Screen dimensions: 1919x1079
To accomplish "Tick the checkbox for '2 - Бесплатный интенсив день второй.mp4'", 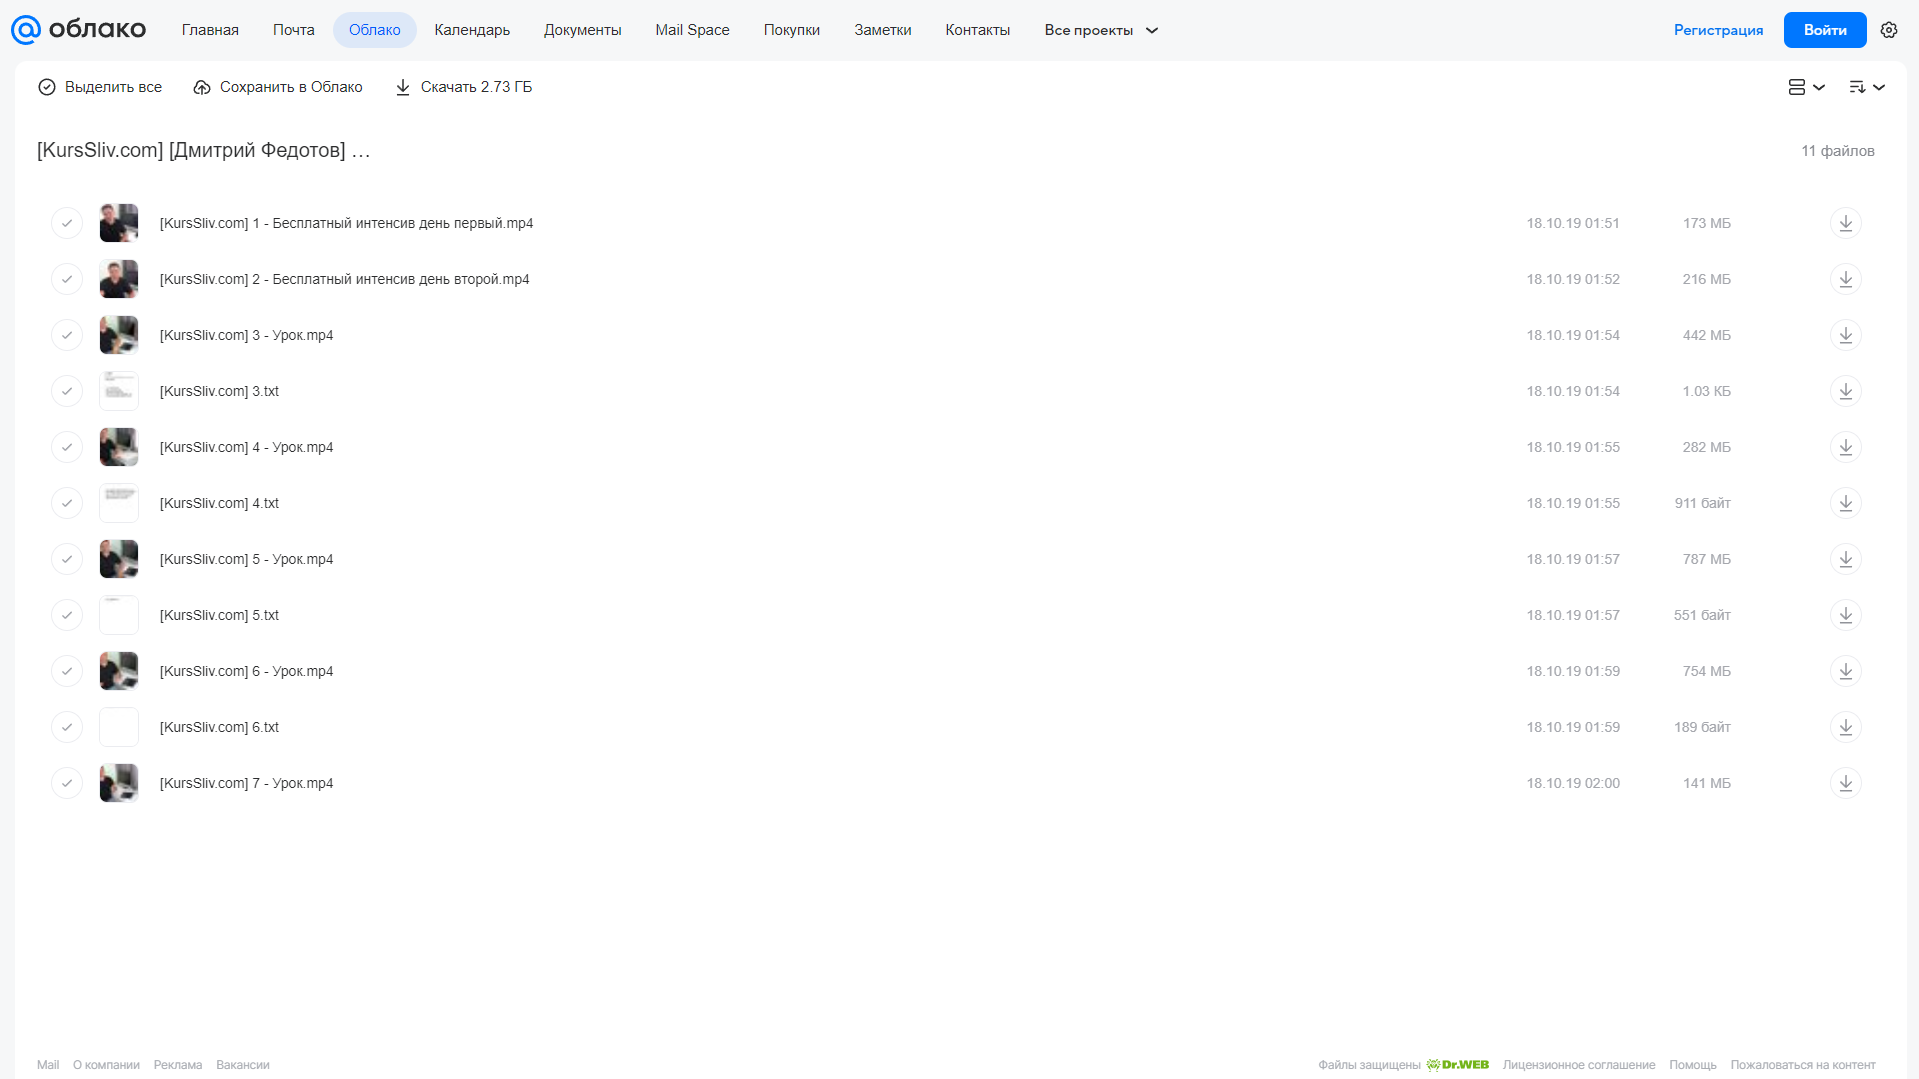I will (x=67, y=279).
